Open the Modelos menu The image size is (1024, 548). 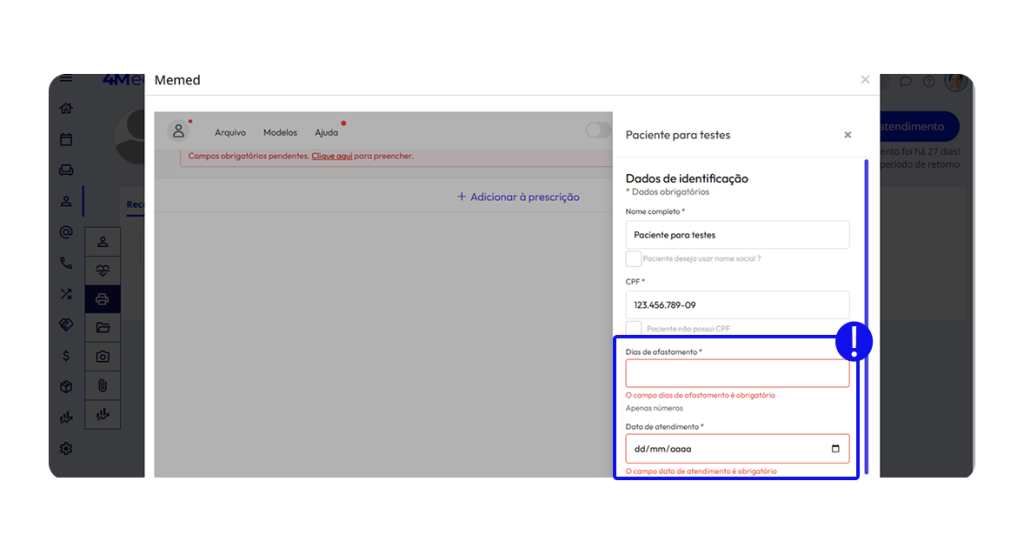click(280, 133)
